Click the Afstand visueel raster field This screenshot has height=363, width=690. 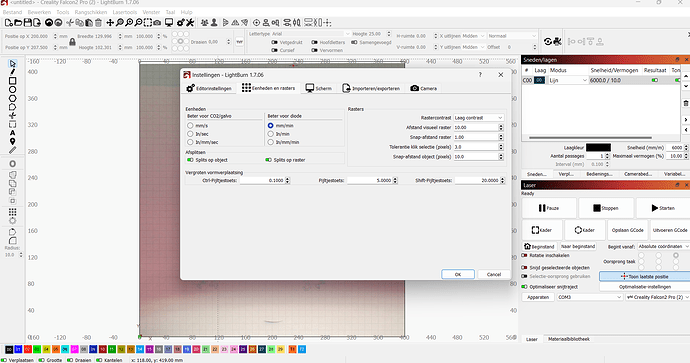click(476, 127)
